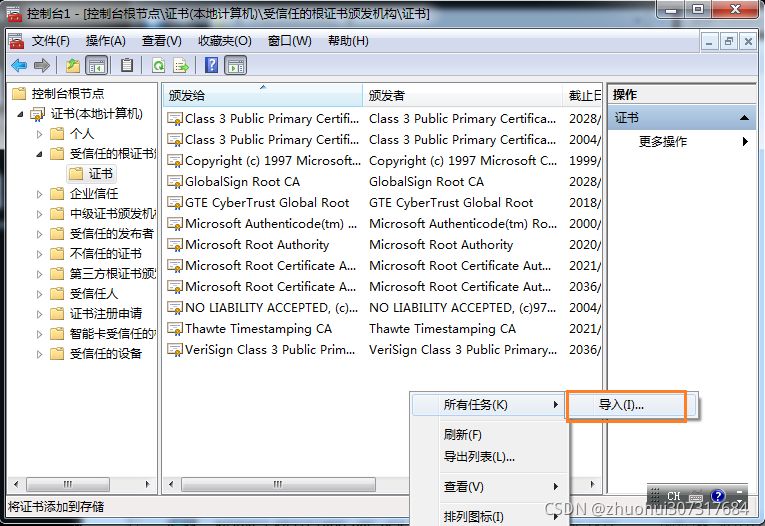Open Help with the question mark icon

pyautogui.click(x=211, y=65)
